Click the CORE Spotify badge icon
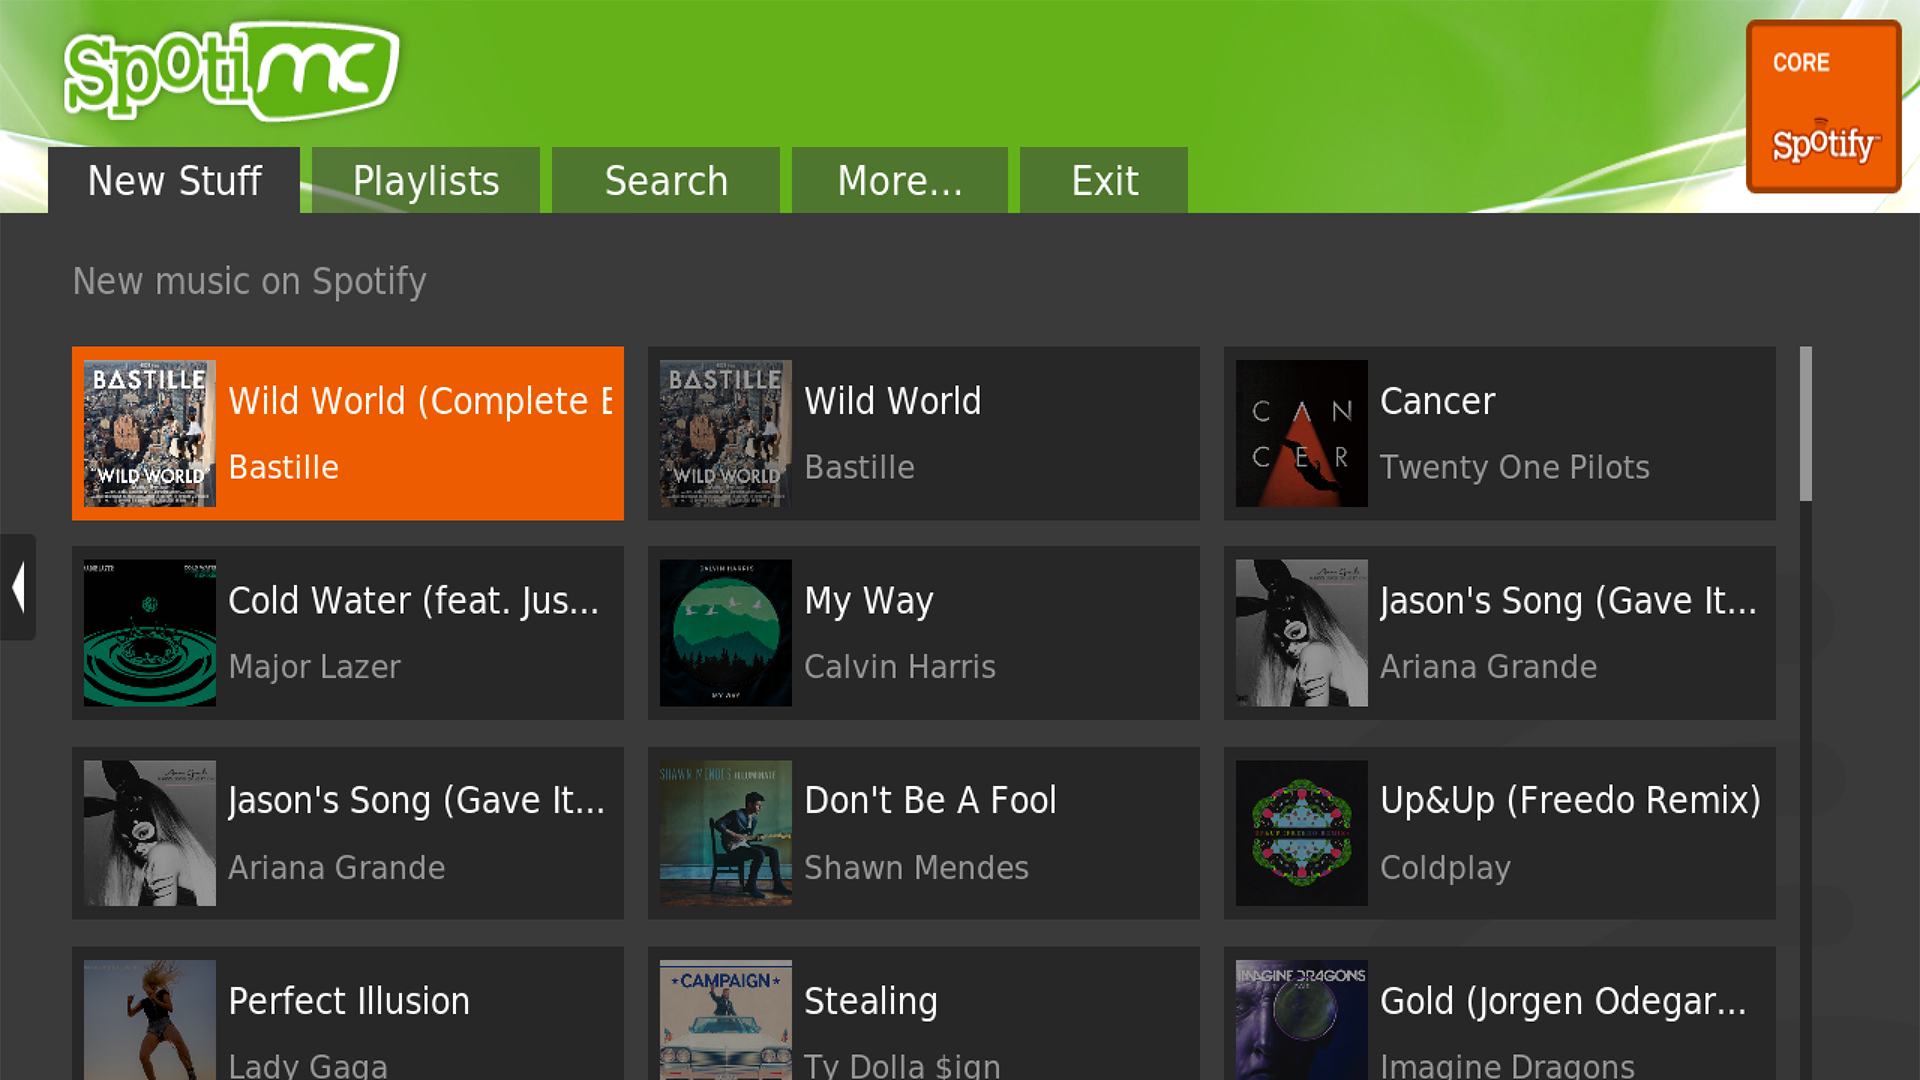Image resolution: width=1920 pixels, height=1080 pixels. click(1822, 106)
